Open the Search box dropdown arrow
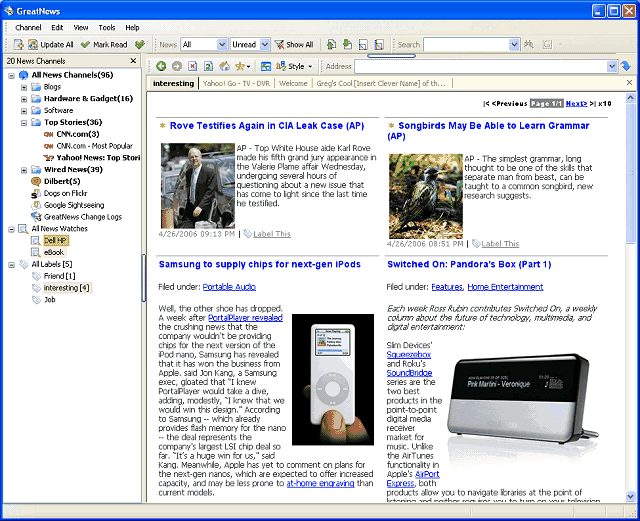This screenshot has height=521, width=640. pos(514,45)
